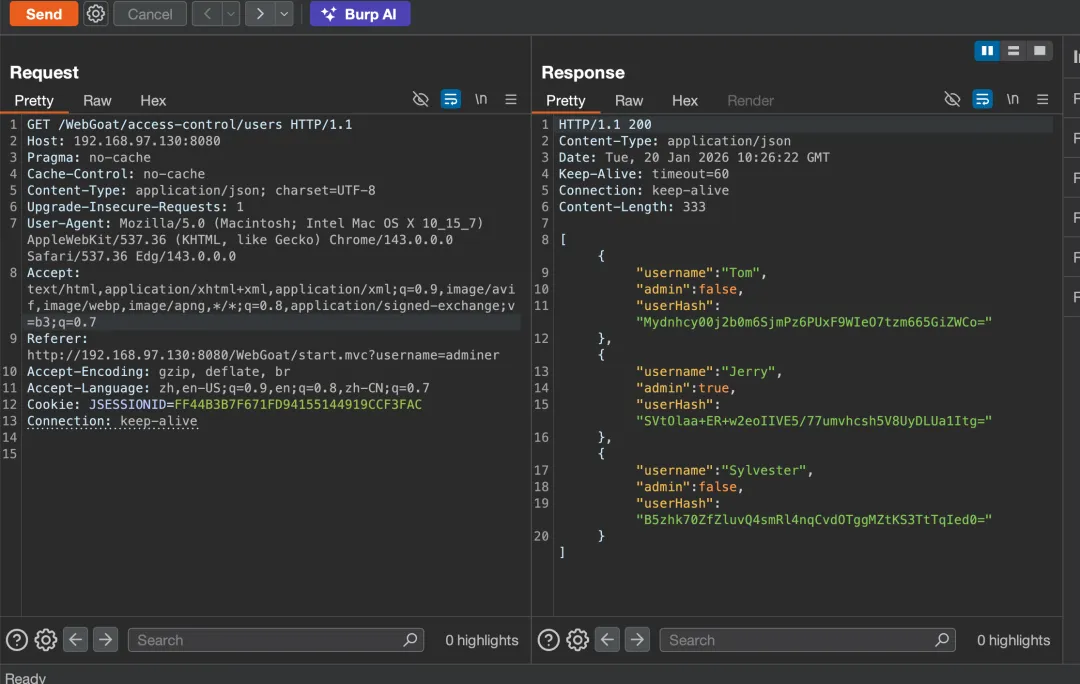Go back to previous request in history
This screenshot has width=1080, height=684.
pos(207,14)
